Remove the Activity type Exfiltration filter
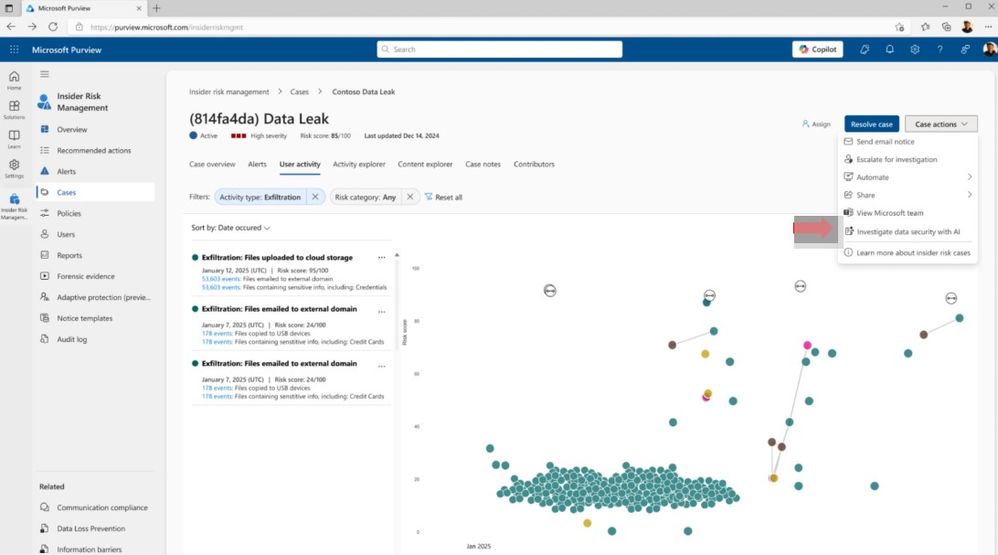 [314, 197]
